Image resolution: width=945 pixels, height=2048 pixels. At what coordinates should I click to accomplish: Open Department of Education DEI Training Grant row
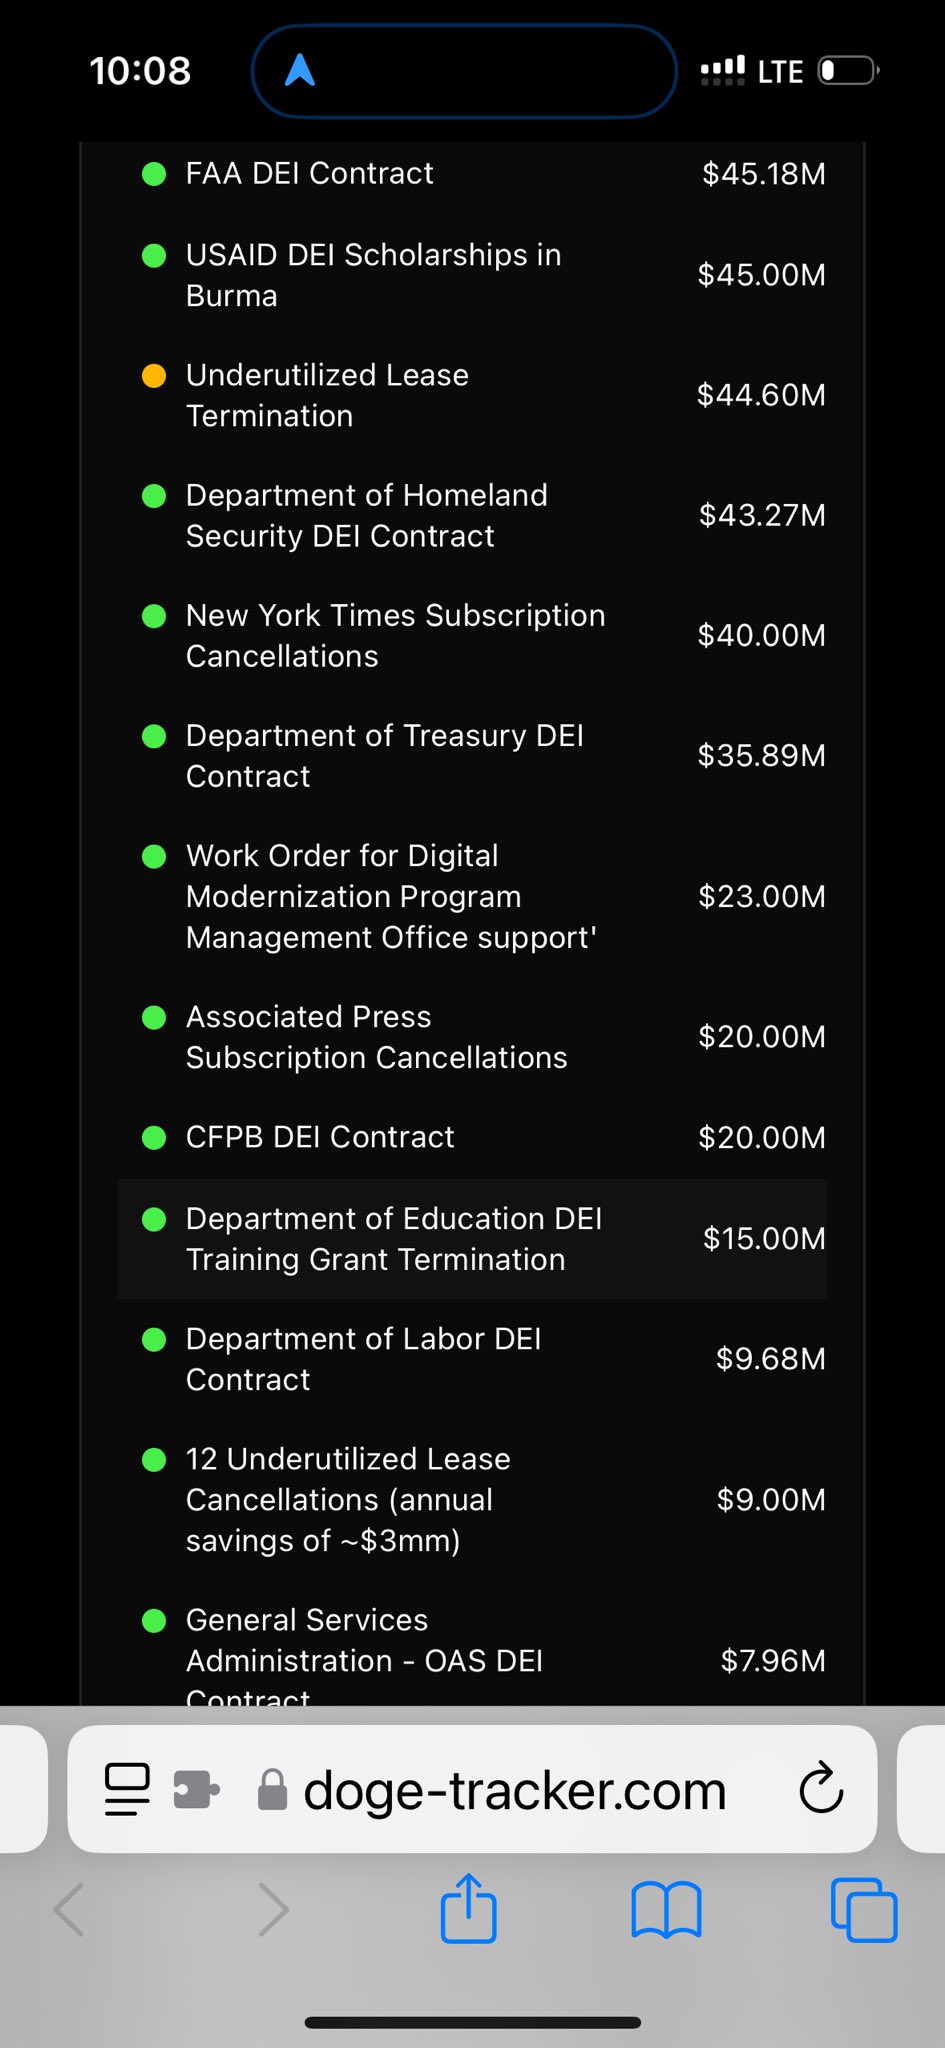pos(394,1239)
